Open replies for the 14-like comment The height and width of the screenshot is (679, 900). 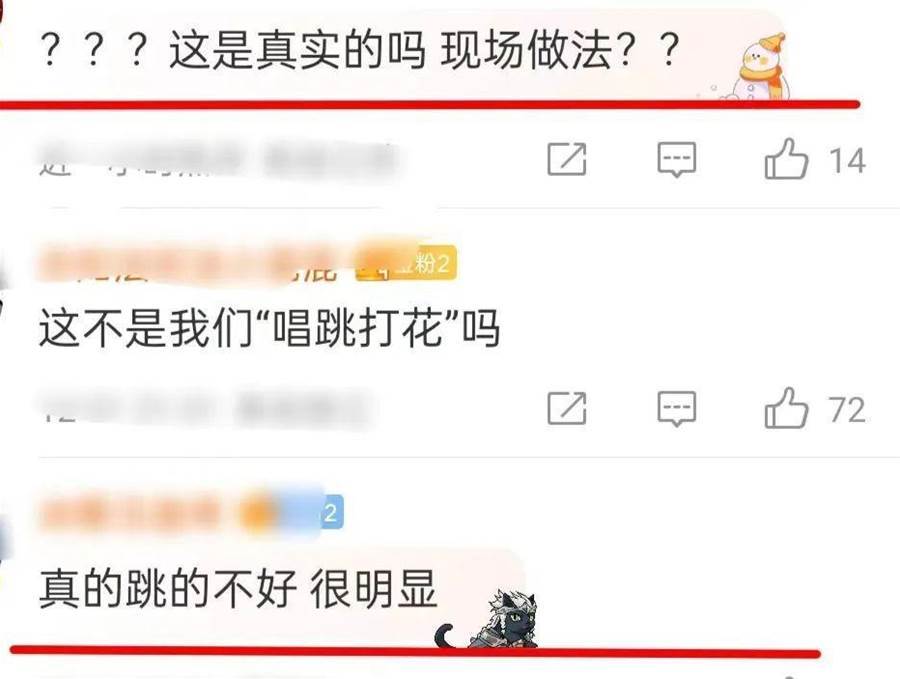pos(677,160)
